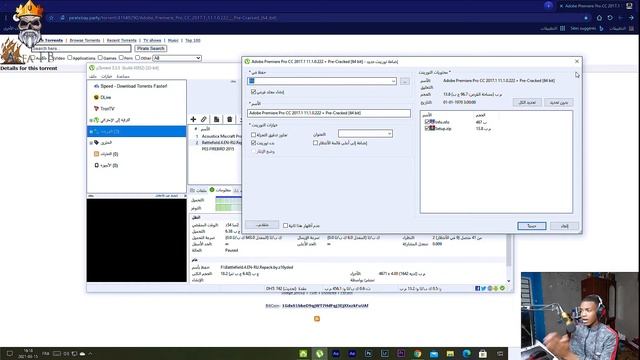Image resolution: width=640 pixels, height=360 pixels.
Task: Toggle the add to top of queue checkbox
Action: (x=315, y=143)
